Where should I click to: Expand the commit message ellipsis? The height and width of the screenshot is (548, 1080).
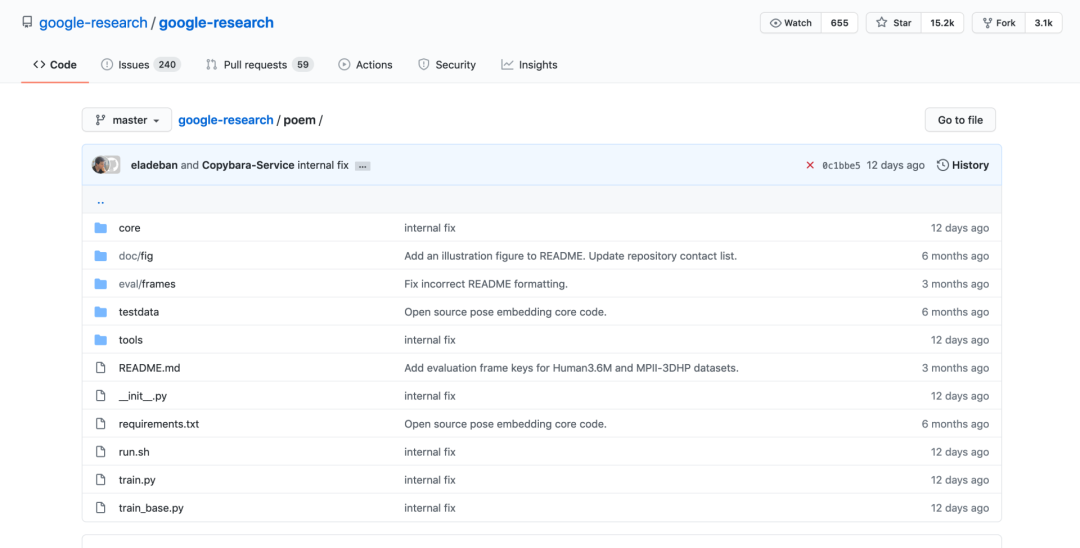click(362, 166)
